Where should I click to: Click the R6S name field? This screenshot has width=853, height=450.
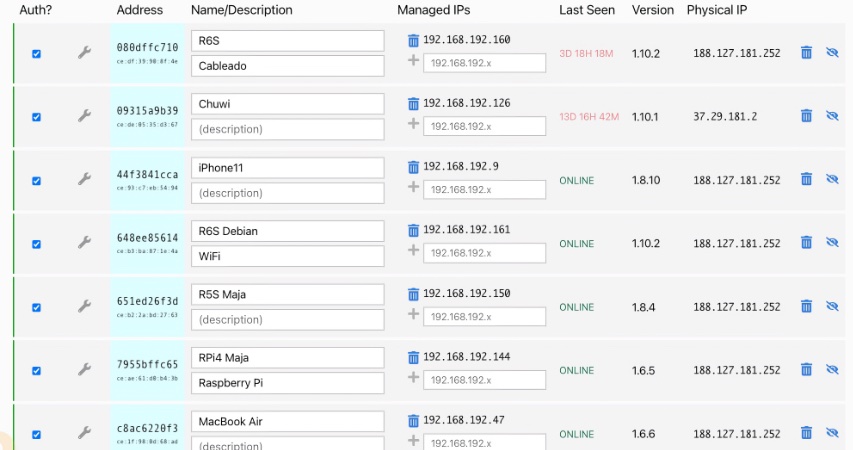tap(287, 41)
